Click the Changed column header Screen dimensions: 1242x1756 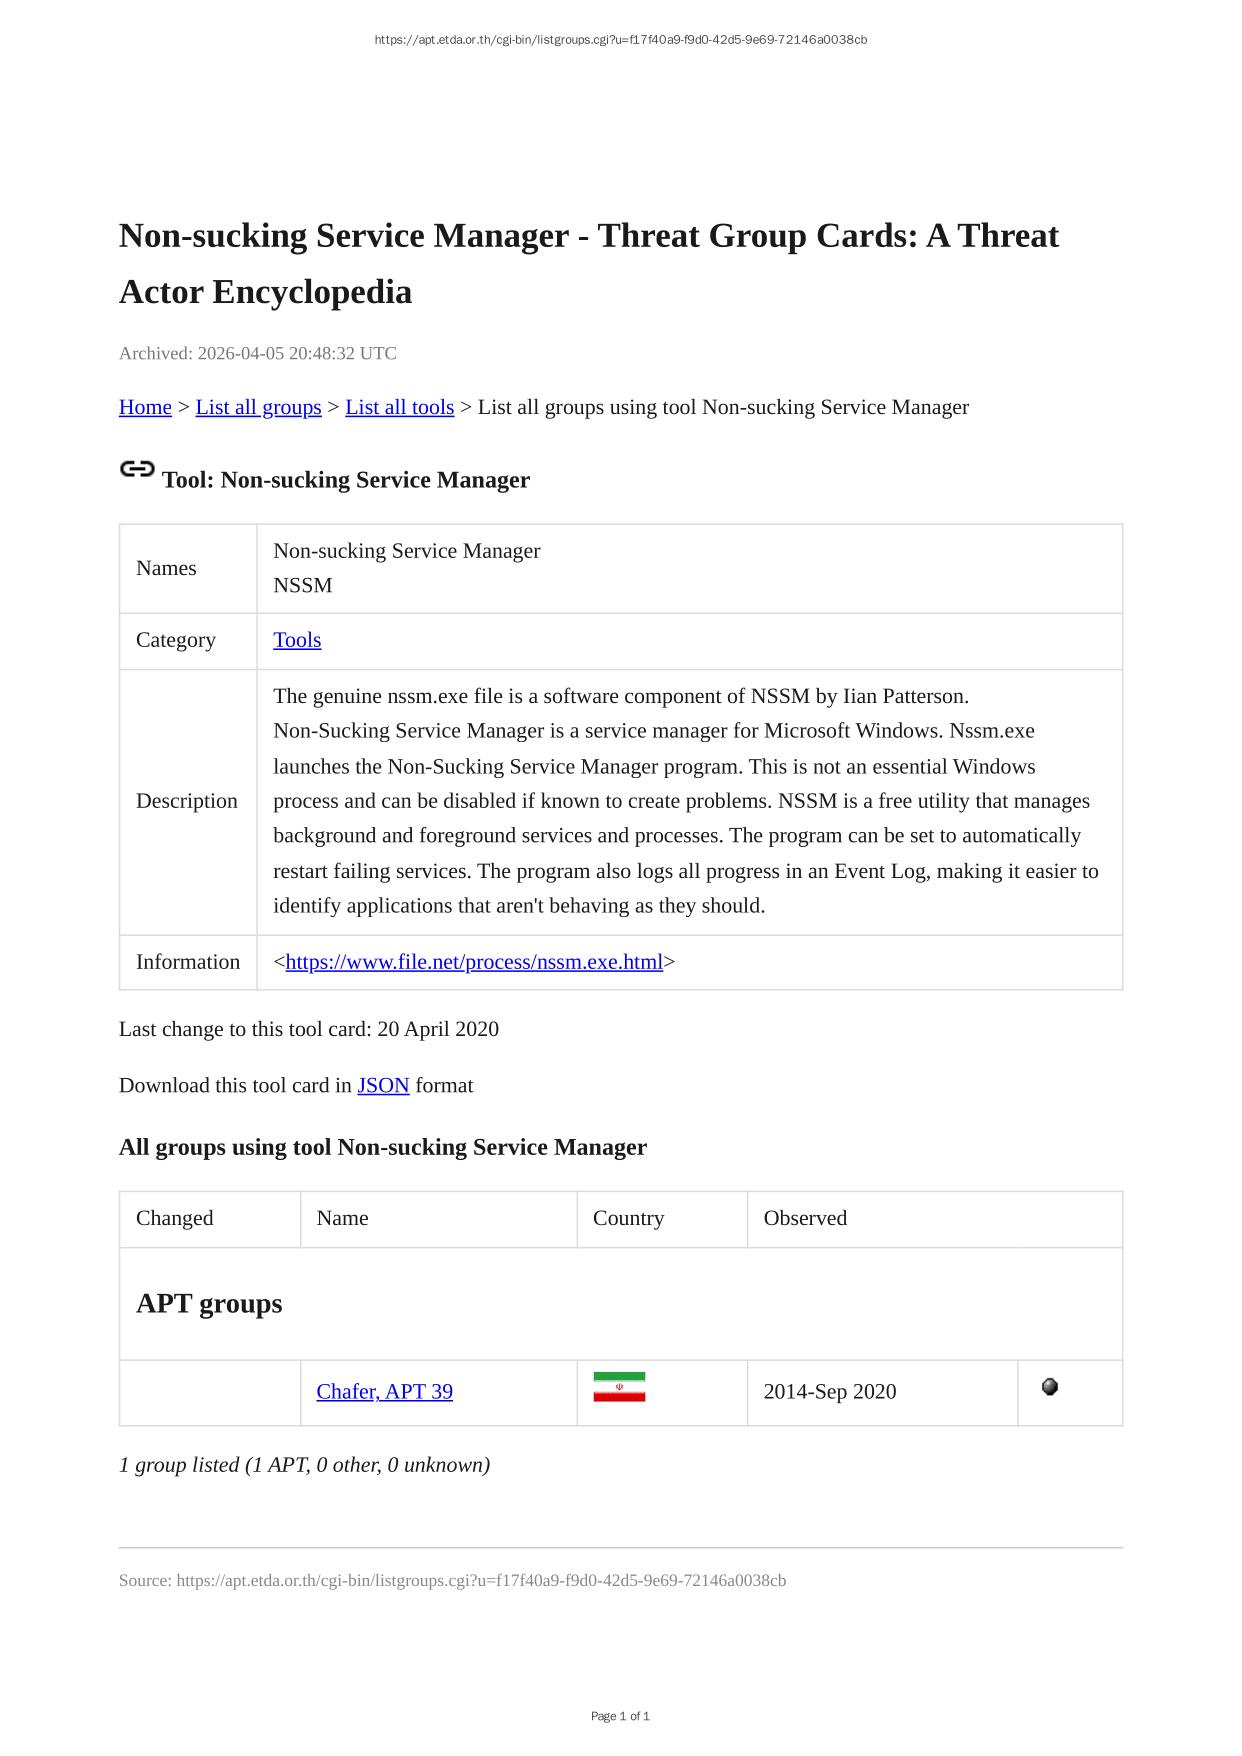pyautogui.click(x=175, y=1218)
